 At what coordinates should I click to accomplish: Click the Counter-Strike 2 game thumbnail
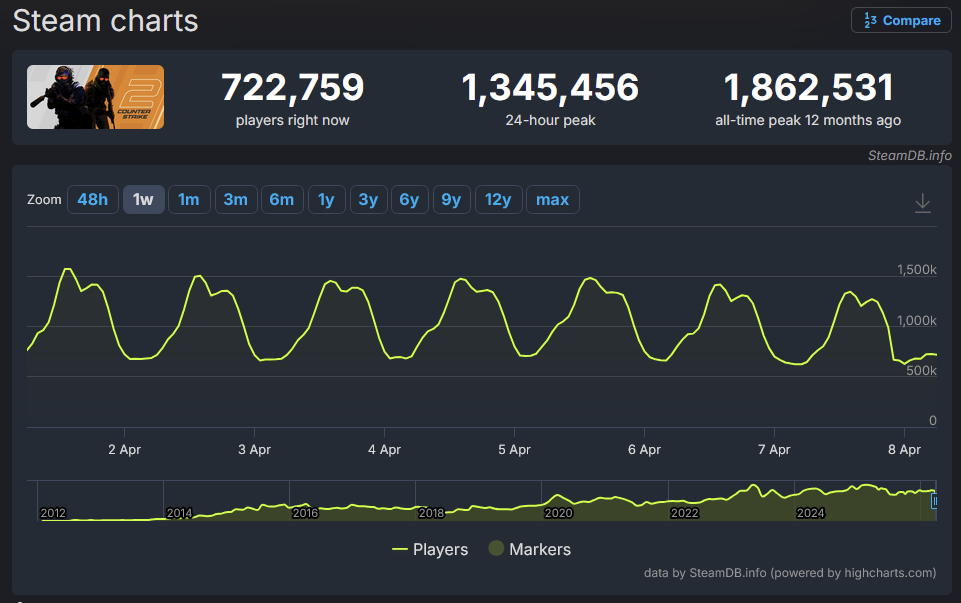point(96,97)
